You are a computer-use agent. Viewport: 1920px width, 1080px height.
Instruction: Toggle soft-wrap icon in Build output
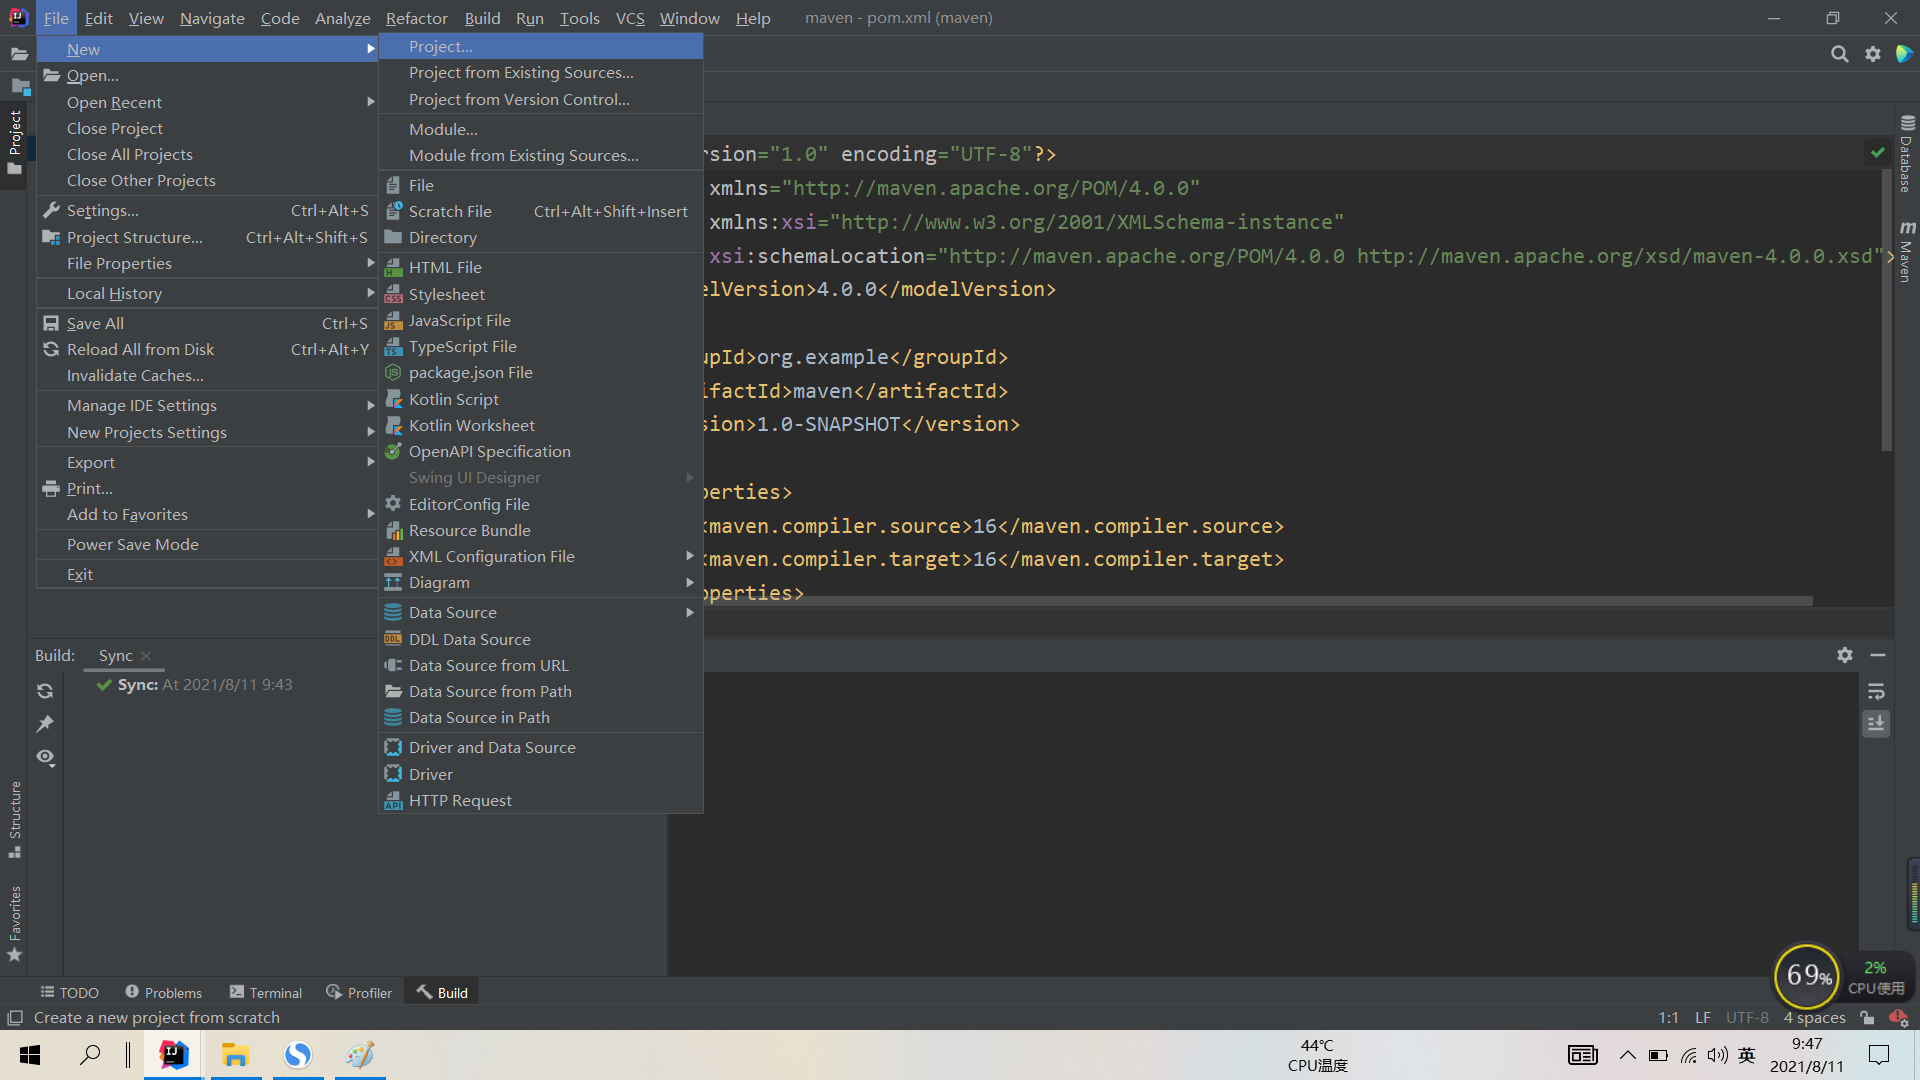click(1876, 691)
